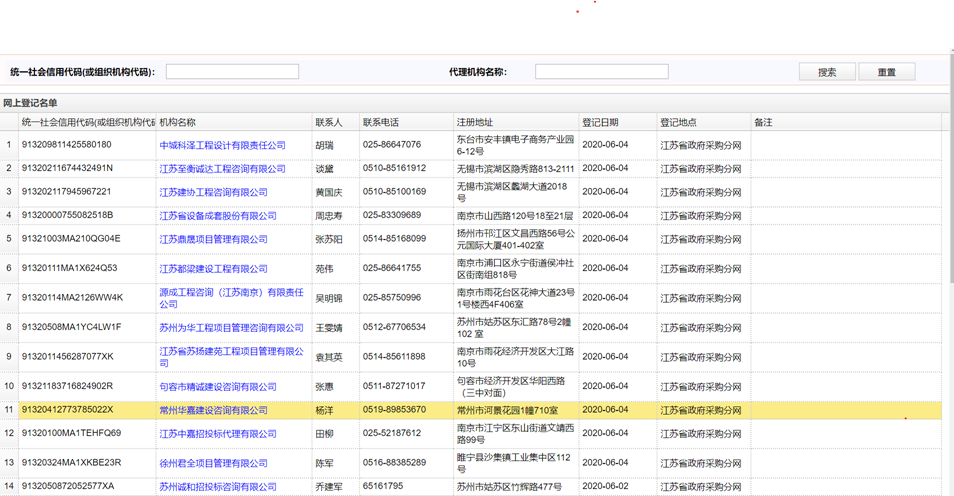954x496 pixels.
Task: Open link 江苏省设备成套股份有限公司
Action: coord(218,216)
